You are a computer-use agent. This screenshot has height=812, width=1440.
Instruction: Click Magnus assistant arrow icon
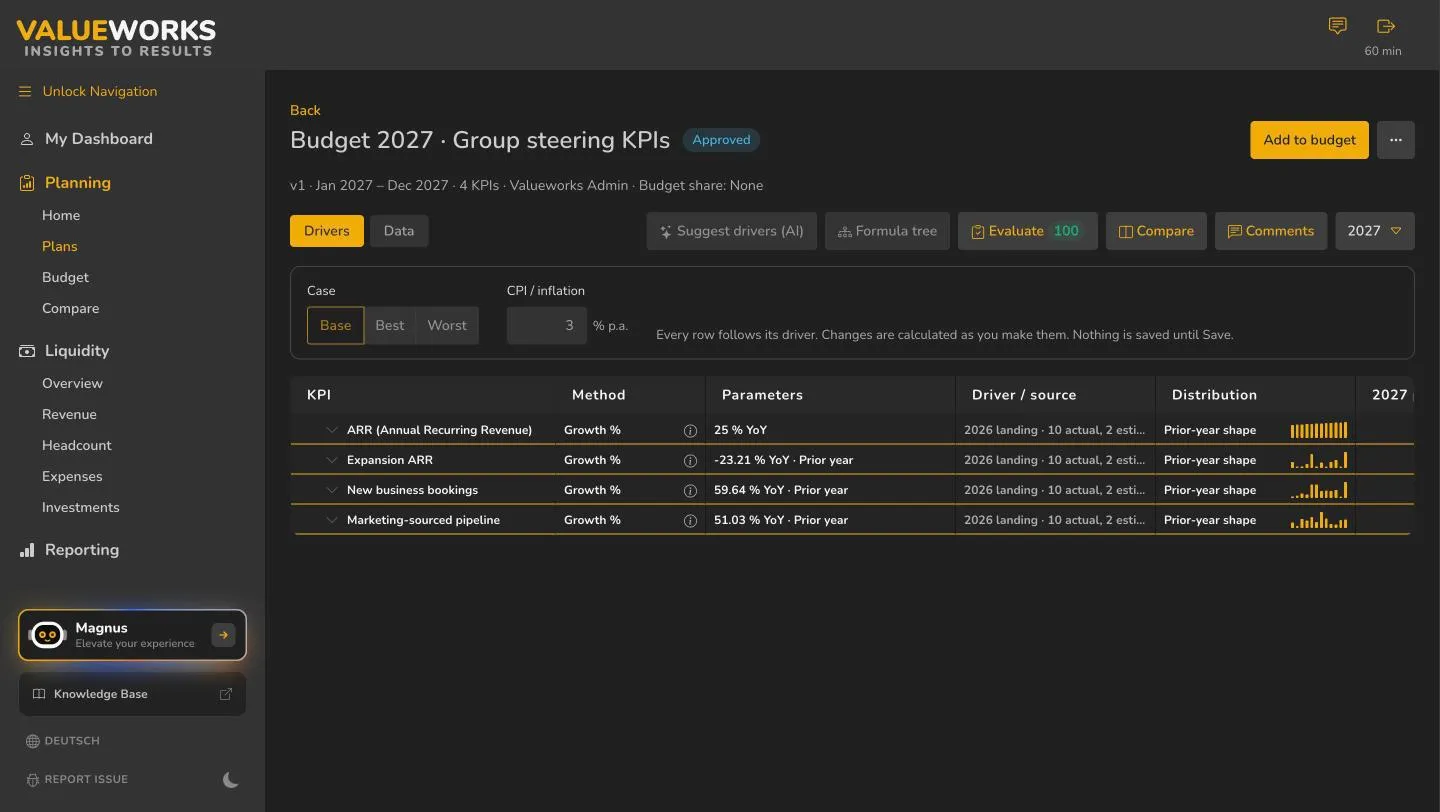click(223, 634)
